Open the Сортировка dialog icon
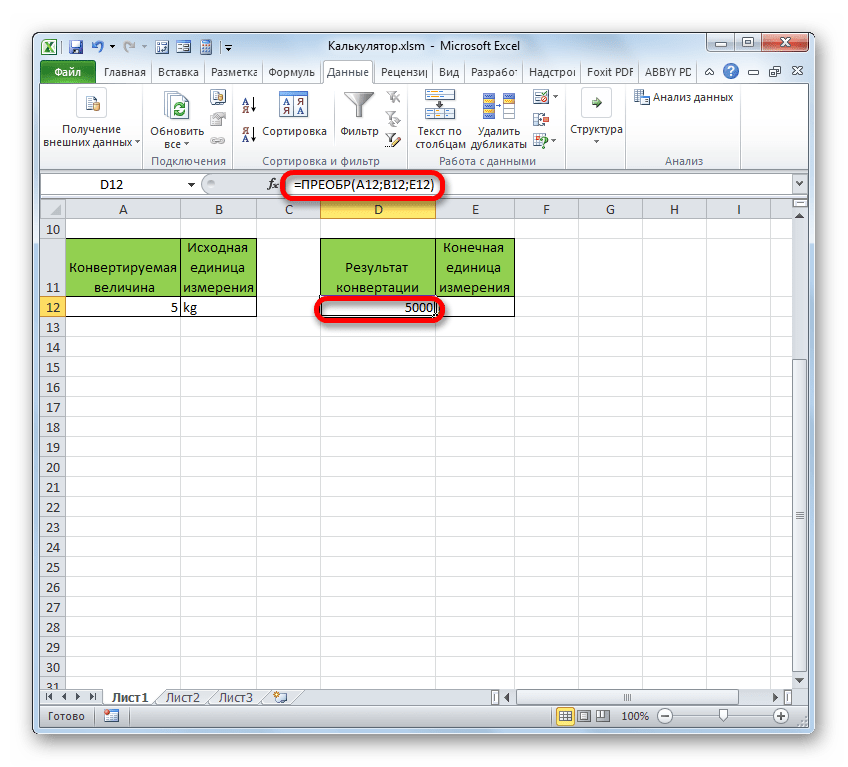 pyautogui.click(x=294, y=104)
